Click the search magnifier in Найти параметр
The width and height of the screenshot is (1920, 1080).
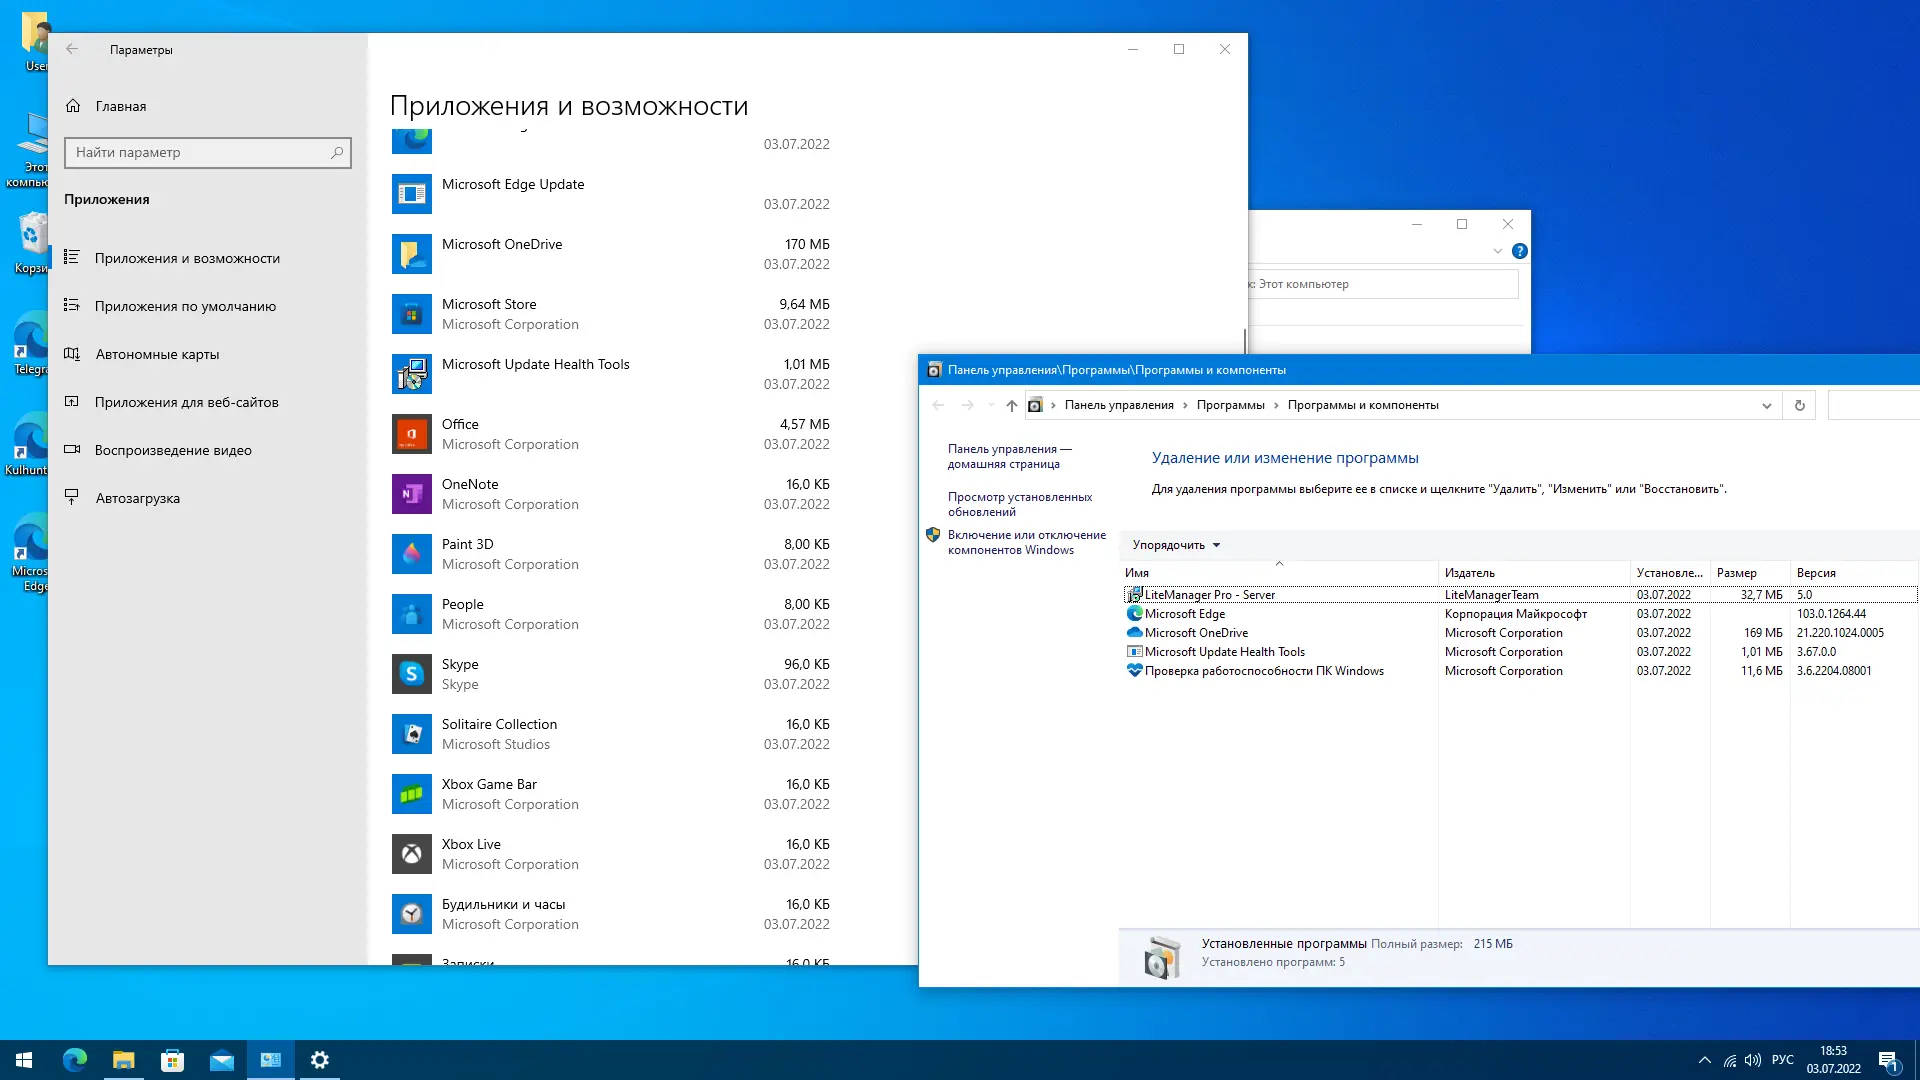tap(337, 152)
